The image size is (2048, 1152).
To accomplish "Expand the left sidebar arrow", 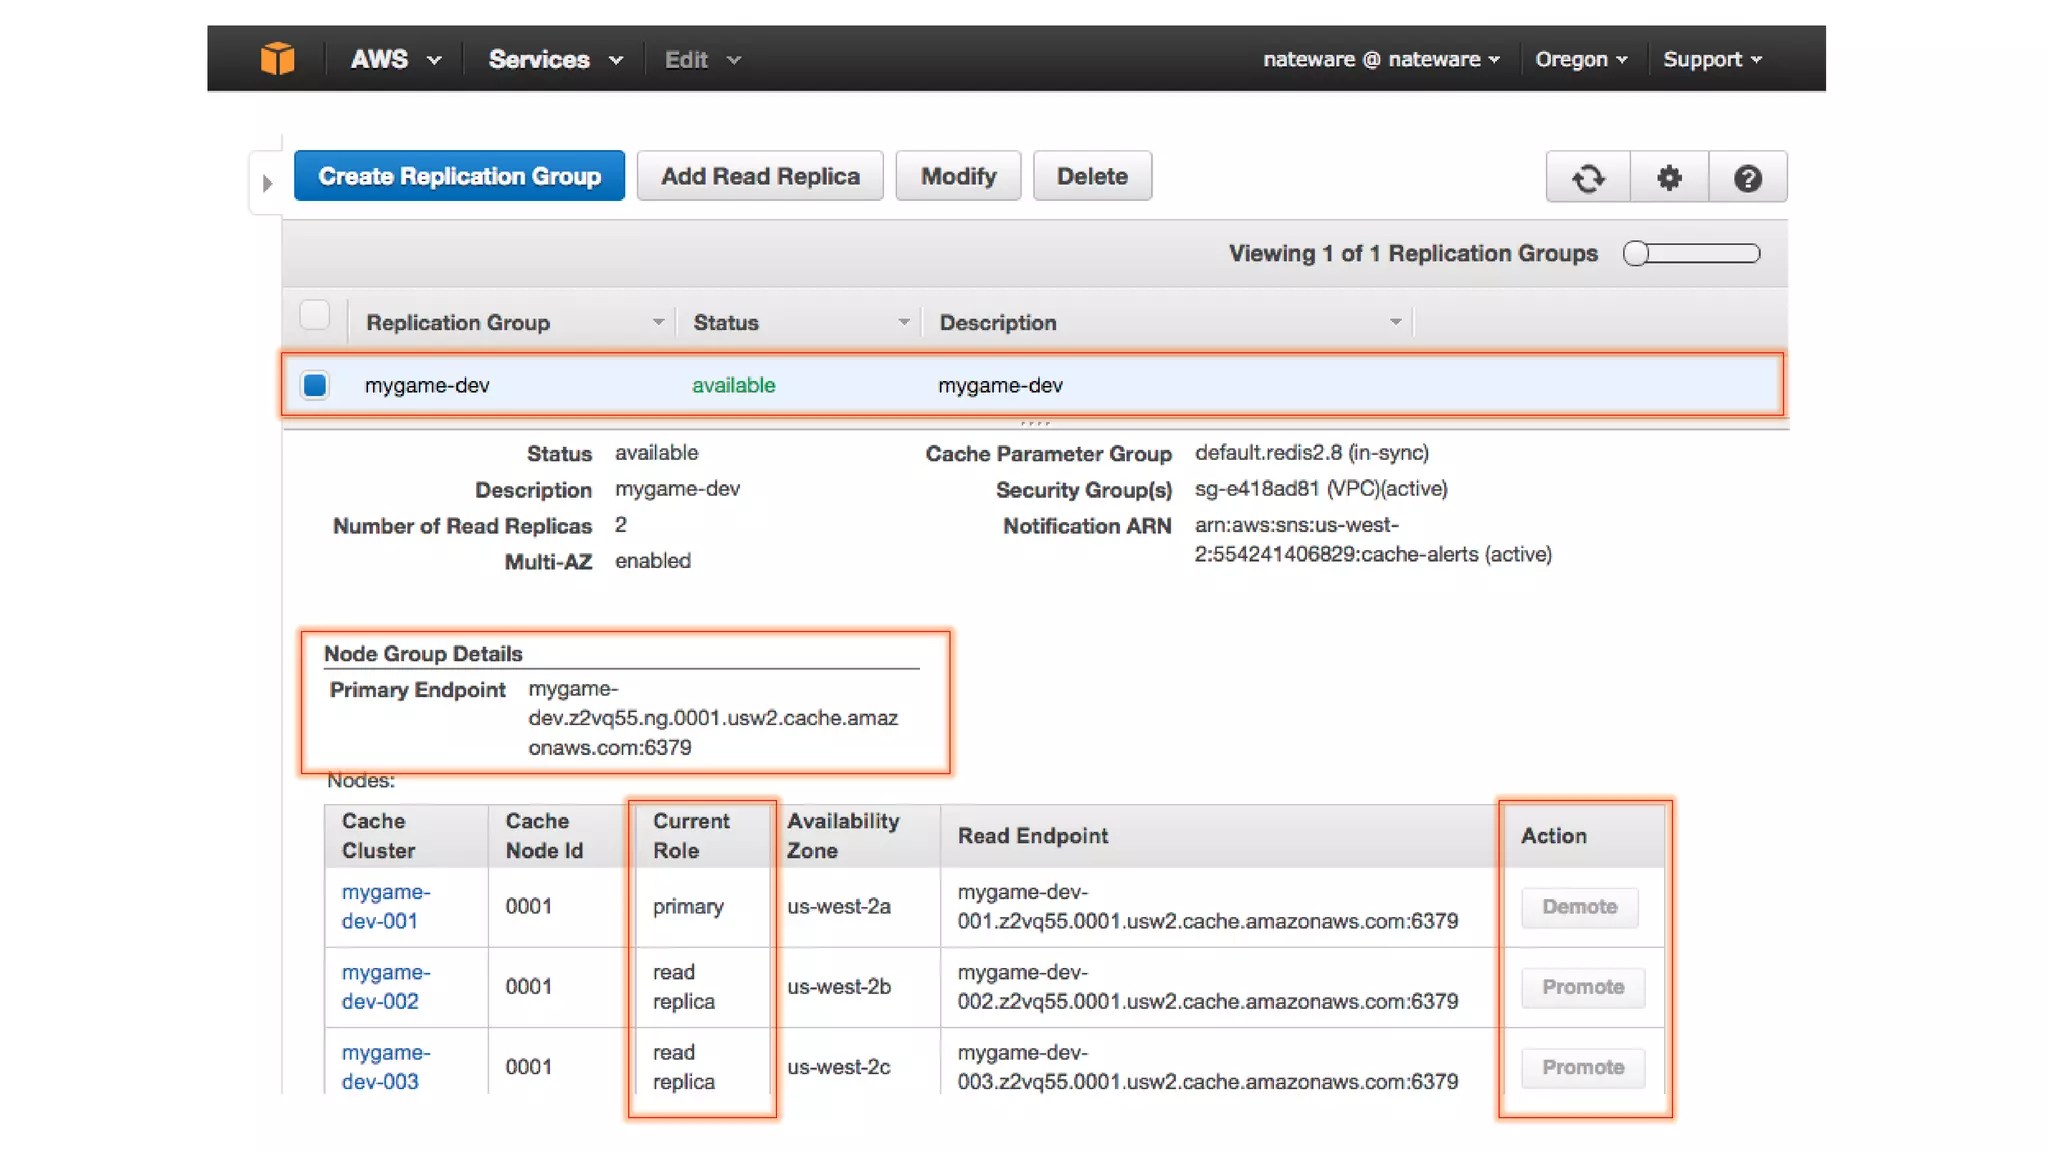I will point(267,183).
